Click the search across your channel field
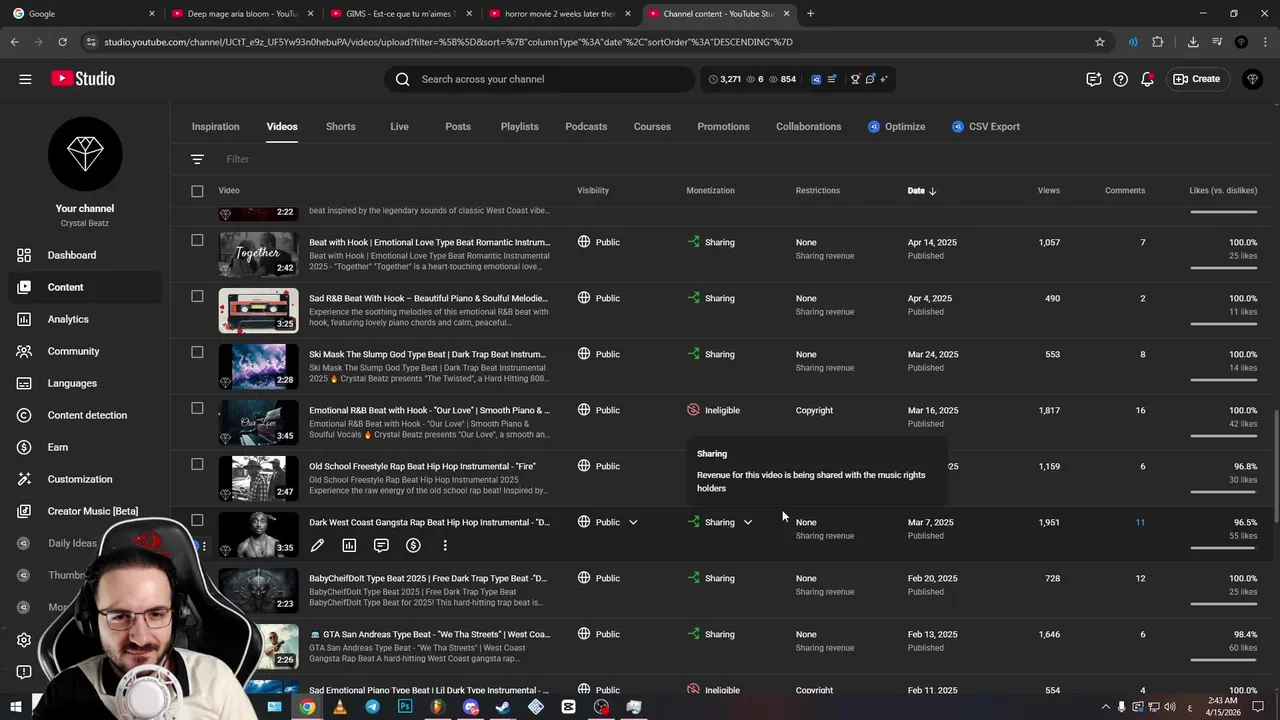 click(x=540, y=79)
